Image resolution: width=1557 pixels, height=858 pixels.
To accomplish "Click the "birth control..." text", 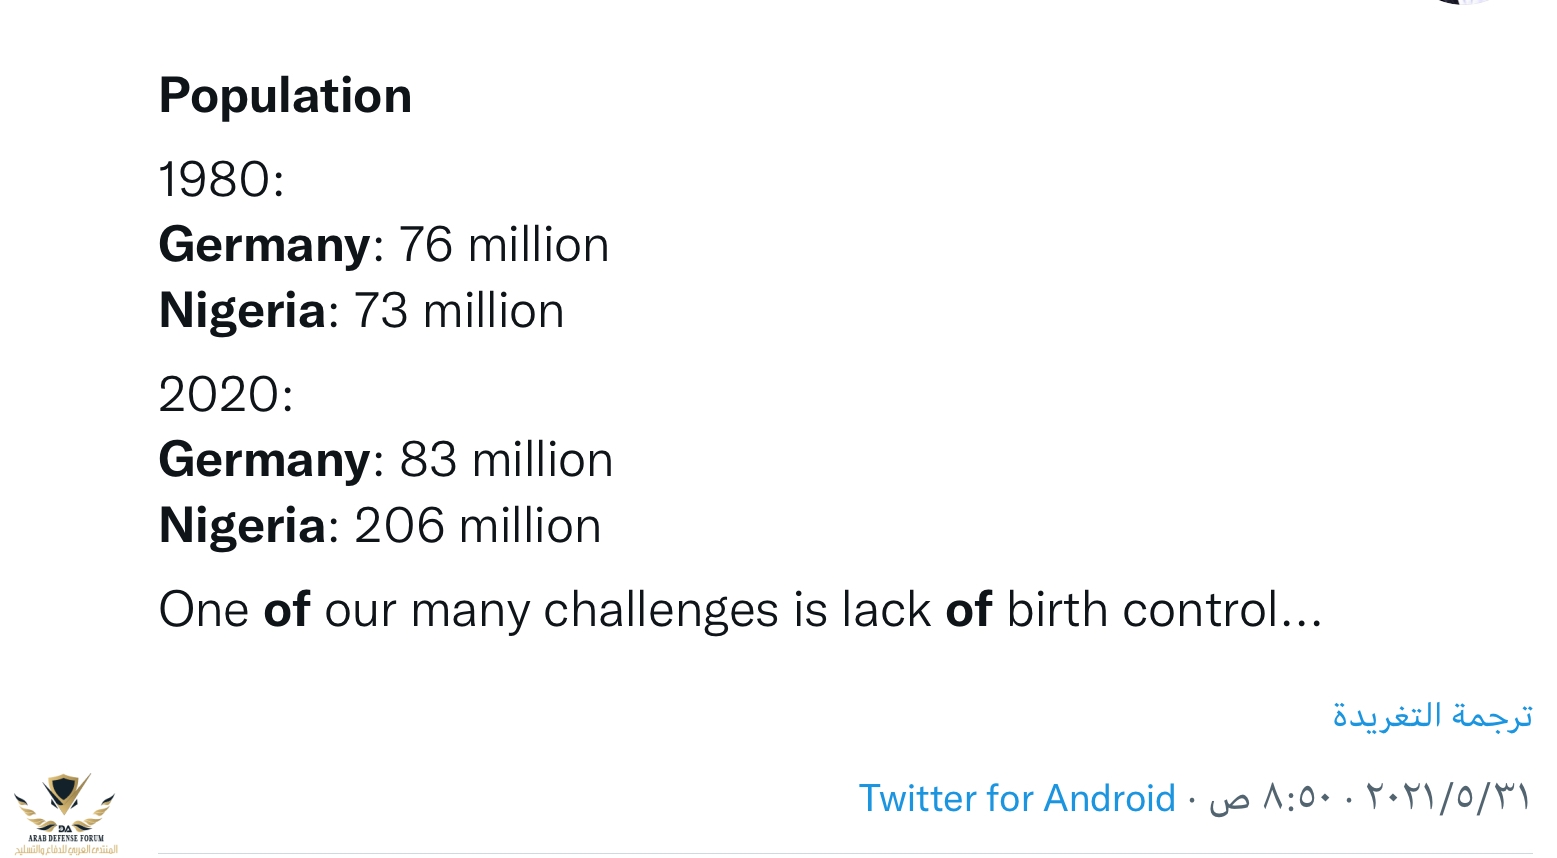I will click(x=1164, y=610).
